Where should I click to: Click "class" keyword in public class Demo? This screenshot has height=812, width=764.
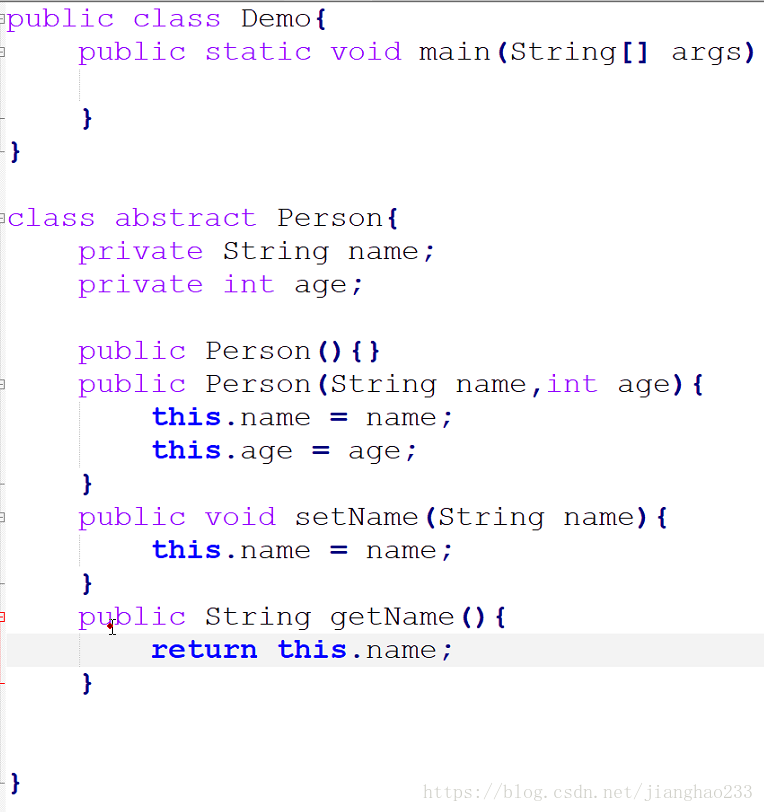(177, 19)
